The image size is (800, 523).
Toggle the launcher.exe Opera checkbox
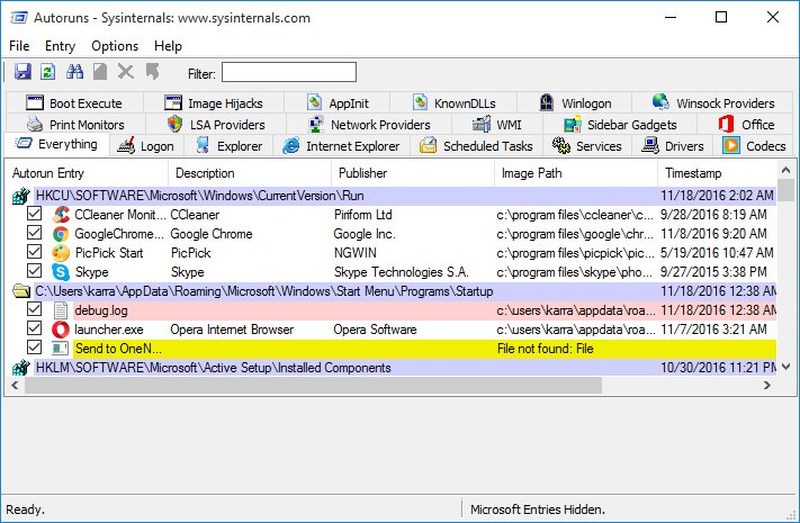point(34,328)
